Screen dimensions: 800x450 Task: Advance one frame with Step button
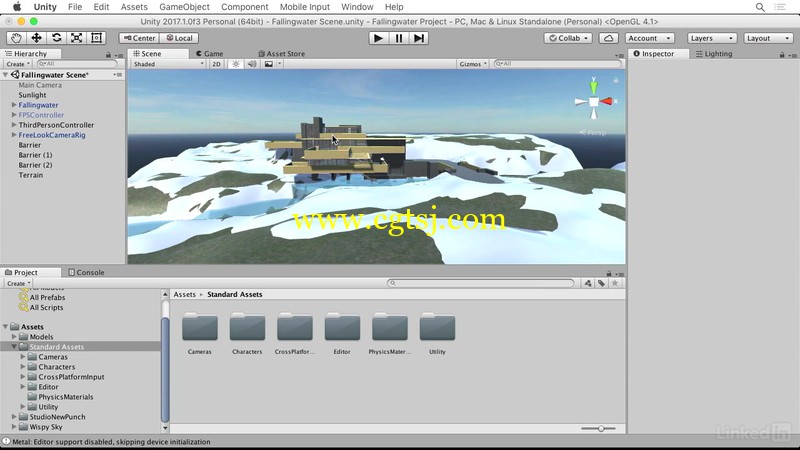(x=418, y=38)
